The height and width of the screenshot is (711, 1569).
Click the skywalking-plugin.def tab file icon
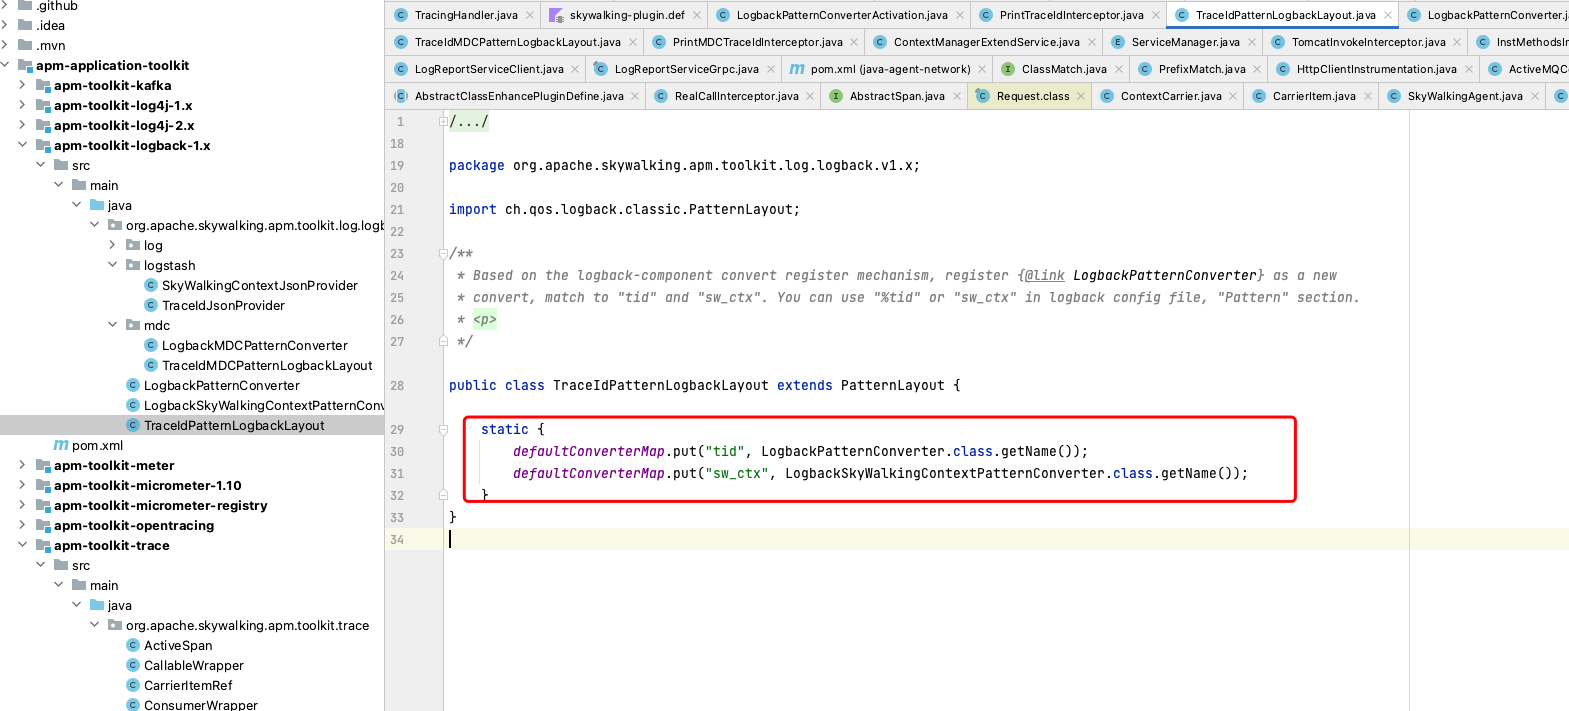click(x=556, y=15)
